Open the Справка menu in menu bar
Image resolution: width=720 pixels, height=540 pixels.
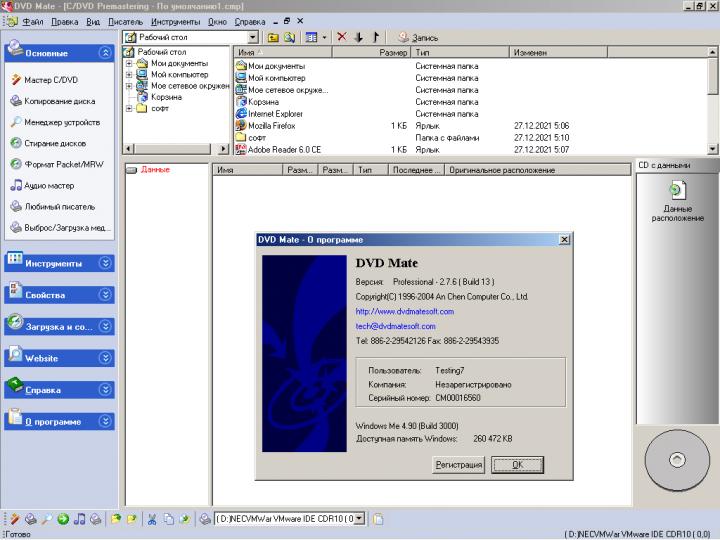point(251,21)
